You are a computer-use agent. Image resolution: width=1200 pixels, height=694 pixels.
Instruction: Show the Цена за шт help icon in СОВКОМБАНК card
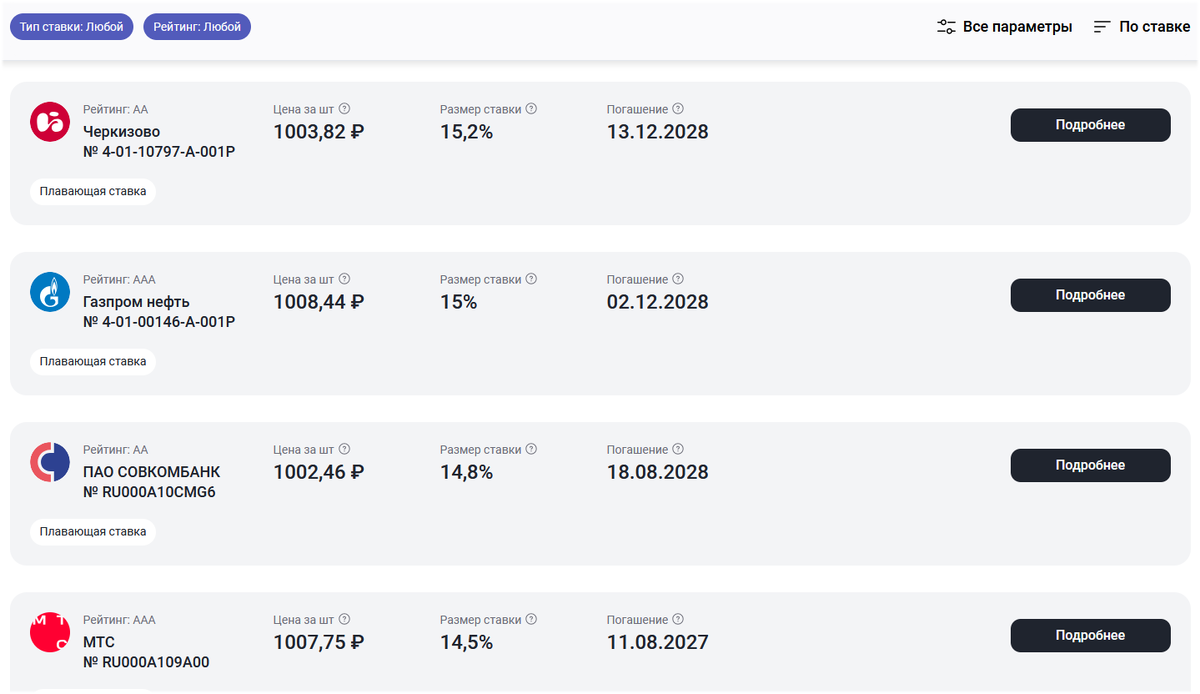[x=345, y=449]
